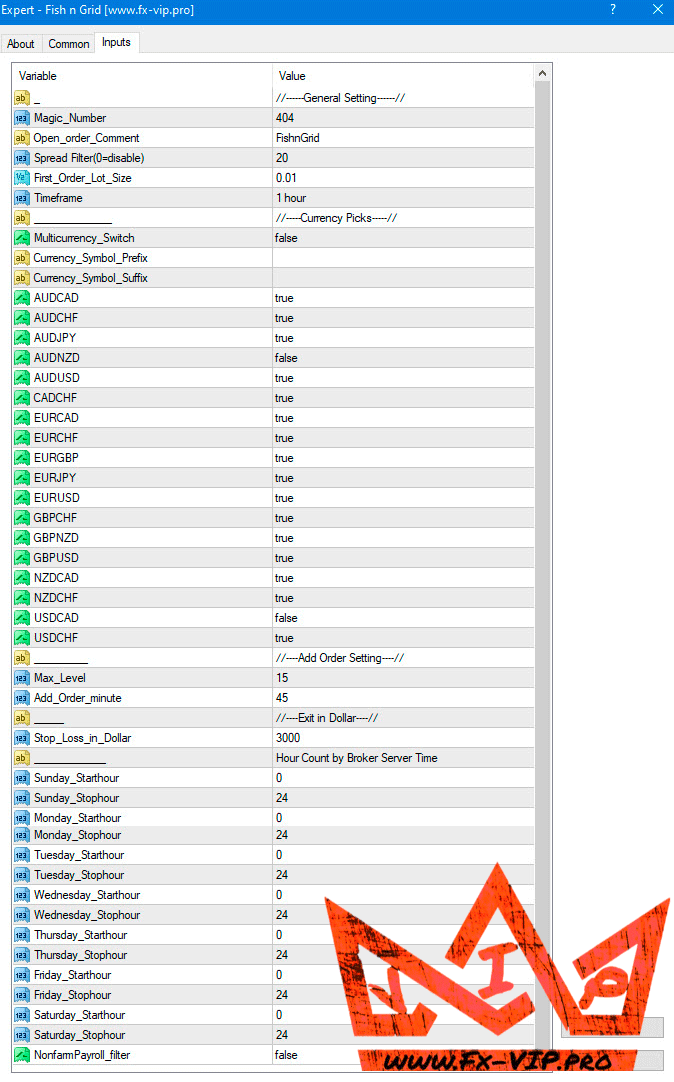Click the boolean icon beside Multicurrency_Switch
674x1082 pixels.
coord(21,238)
